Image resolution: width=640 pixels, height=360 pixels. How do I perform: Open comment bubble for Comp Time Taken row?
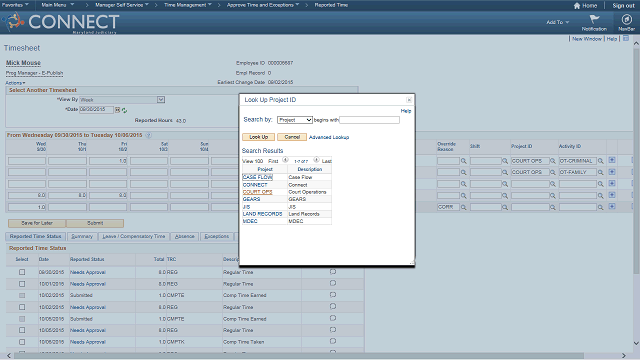[x=333, y=341]
